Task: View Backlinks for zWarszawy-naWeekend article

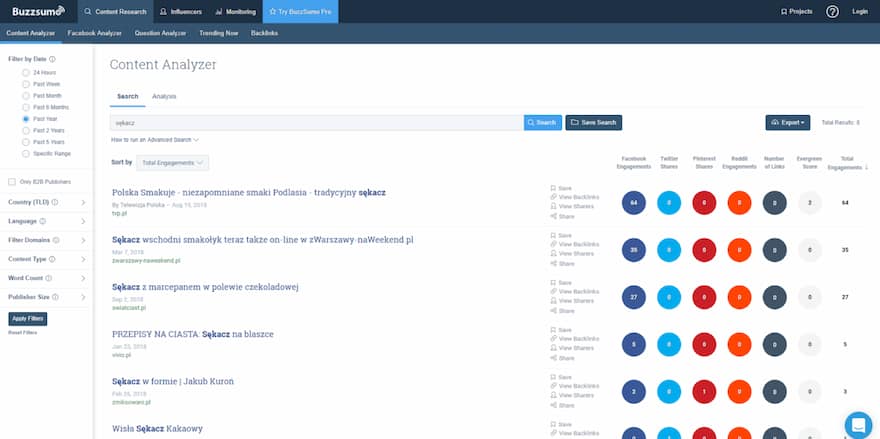Action: pyautogui.click(x=575, y=244)
